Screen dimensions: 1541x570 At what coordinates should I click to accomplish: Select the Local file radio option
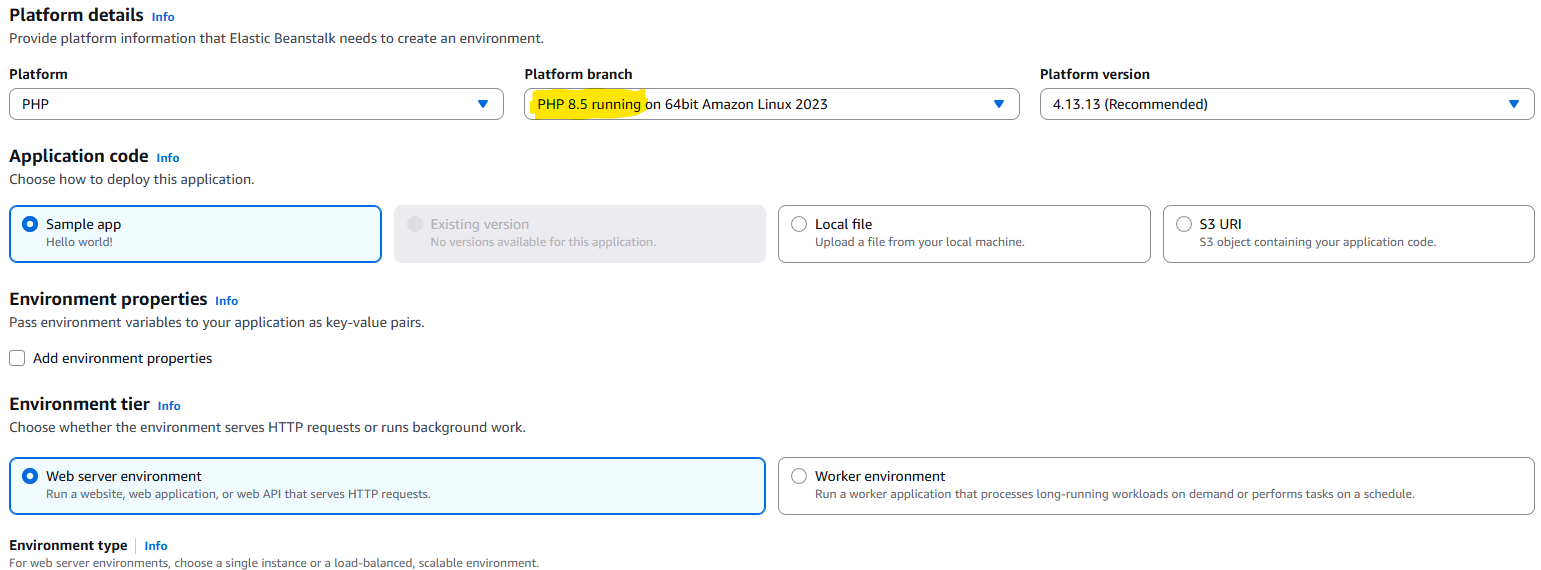click(x=799, y=224)
